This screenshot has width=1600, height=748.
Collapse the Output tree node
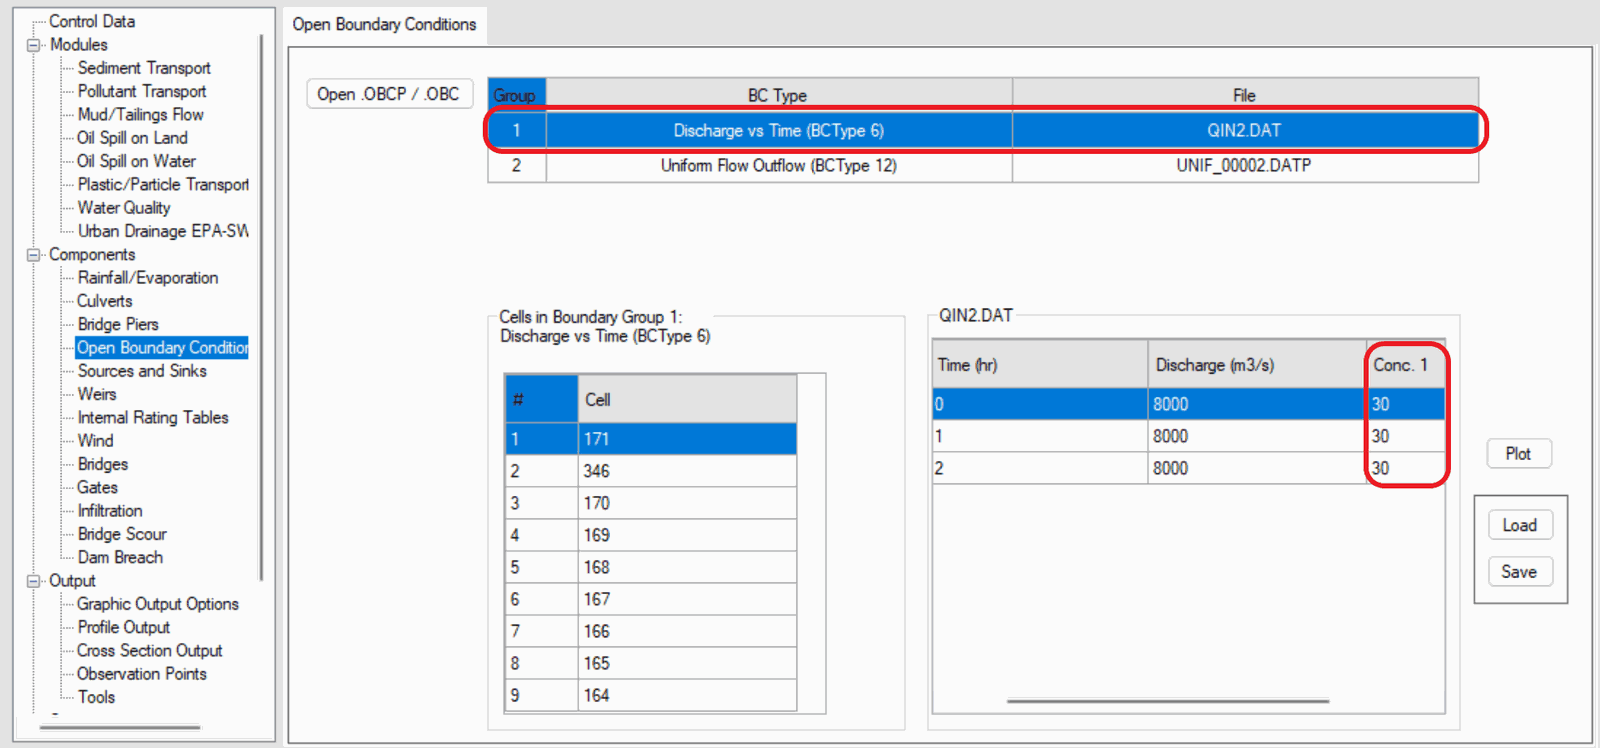(33, 581)
